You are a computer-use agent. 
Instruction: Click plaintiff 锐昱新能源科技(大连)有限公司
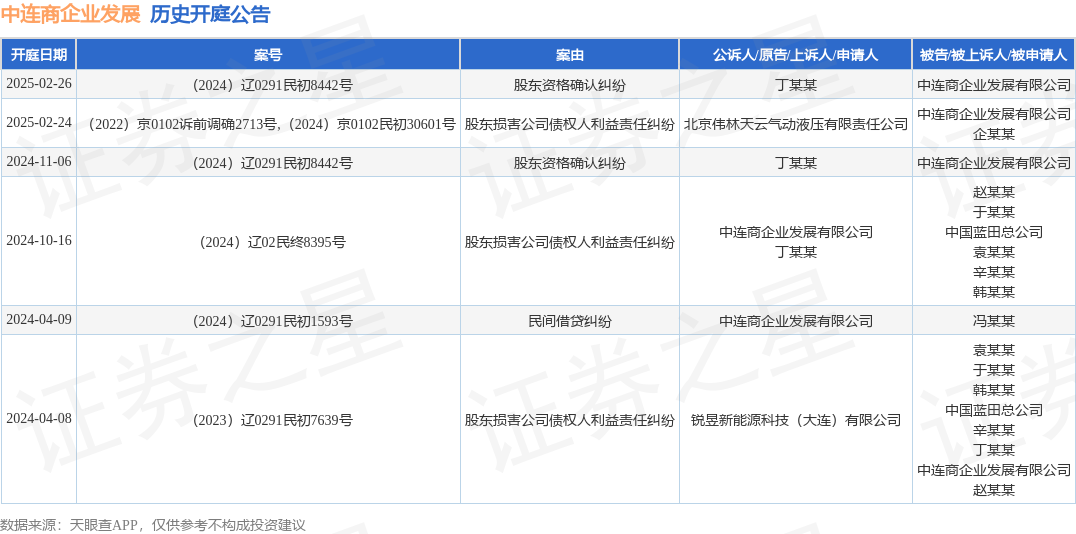click(x=796, y=420)
